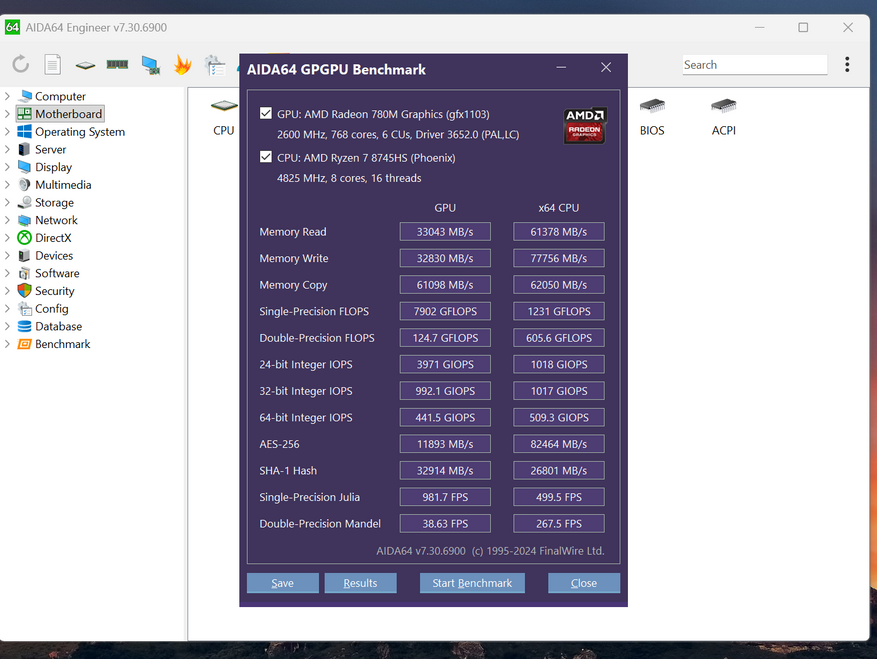Expand the Operating System tree node
The image size is (877, 659).
click(x=7, y=131)
